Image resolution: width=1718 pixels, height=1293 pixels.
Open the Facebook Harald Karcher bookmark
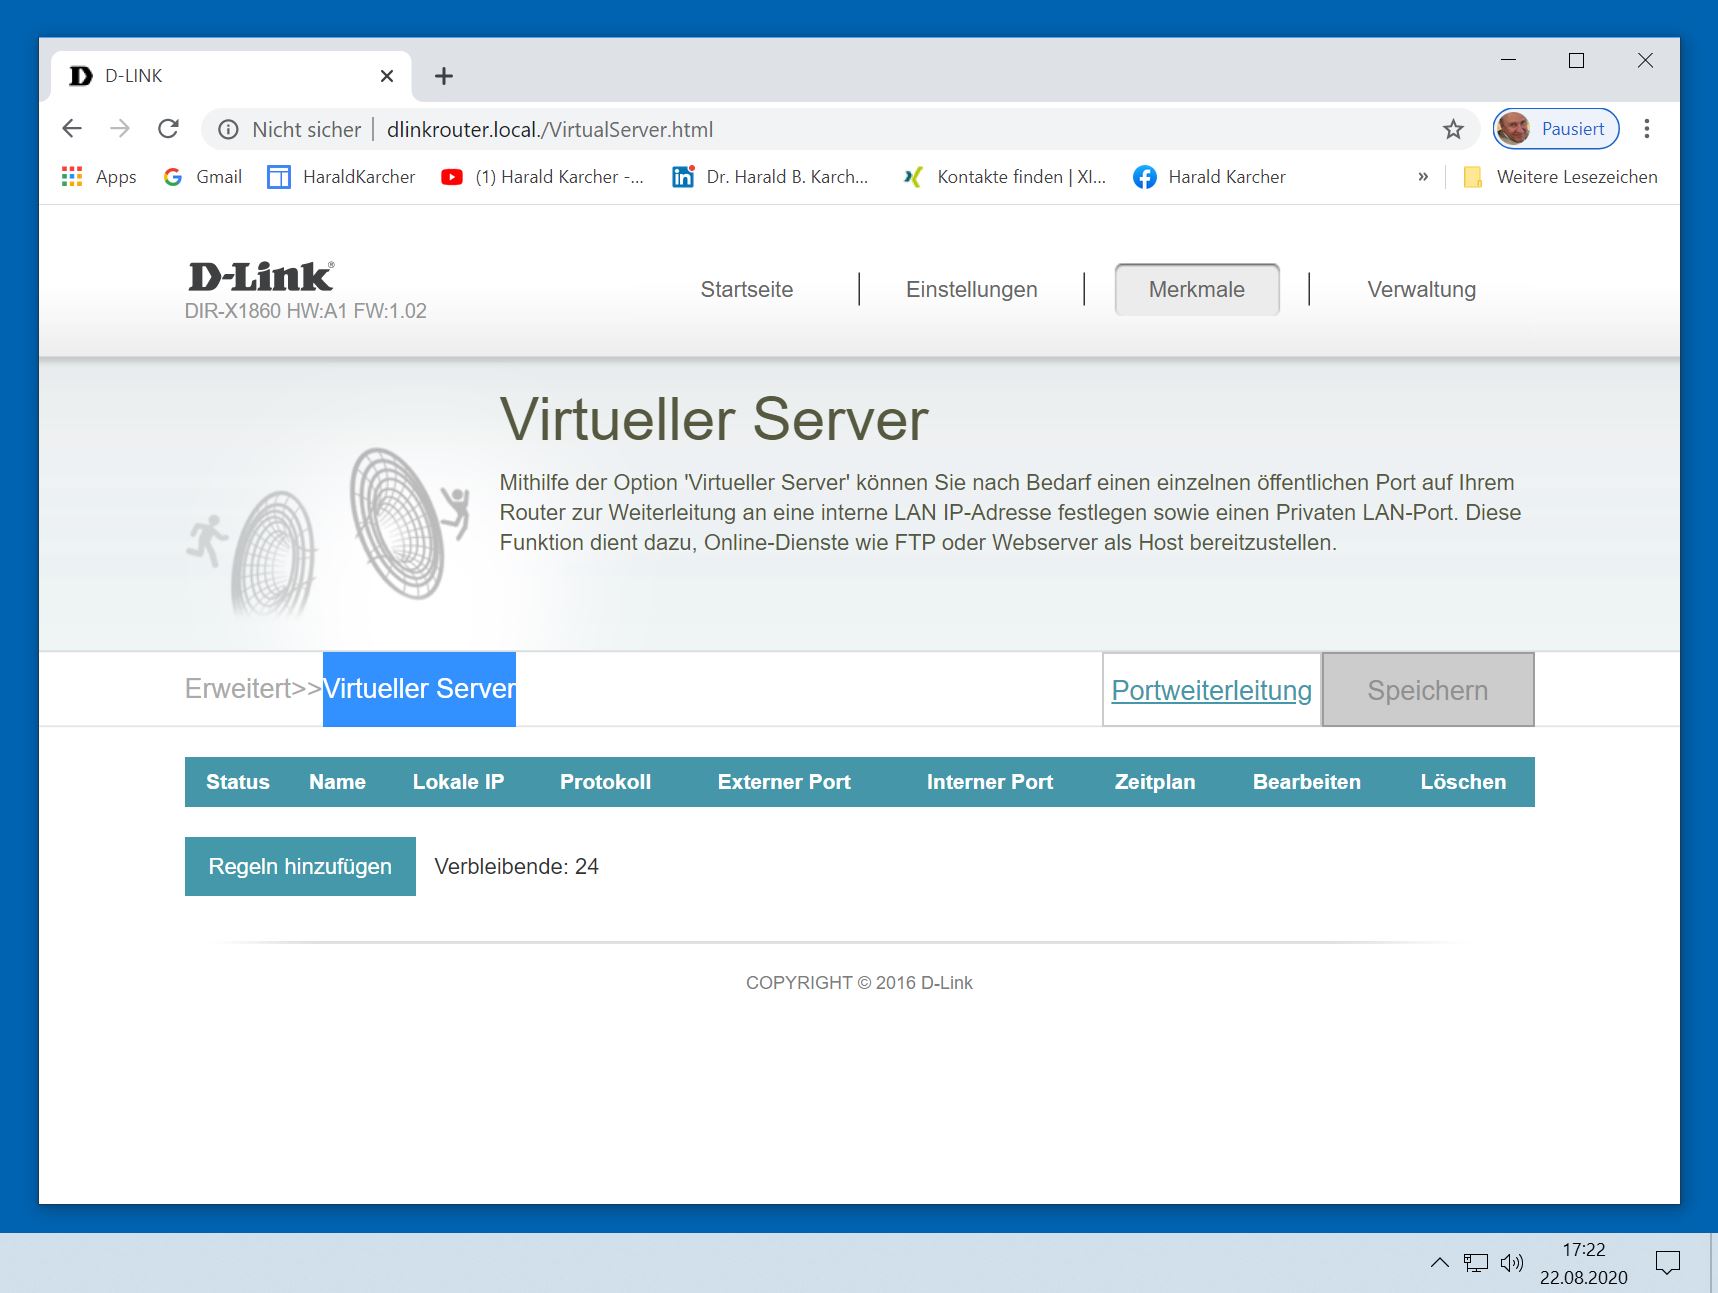pyautogui.click(x=1209, y=177)
